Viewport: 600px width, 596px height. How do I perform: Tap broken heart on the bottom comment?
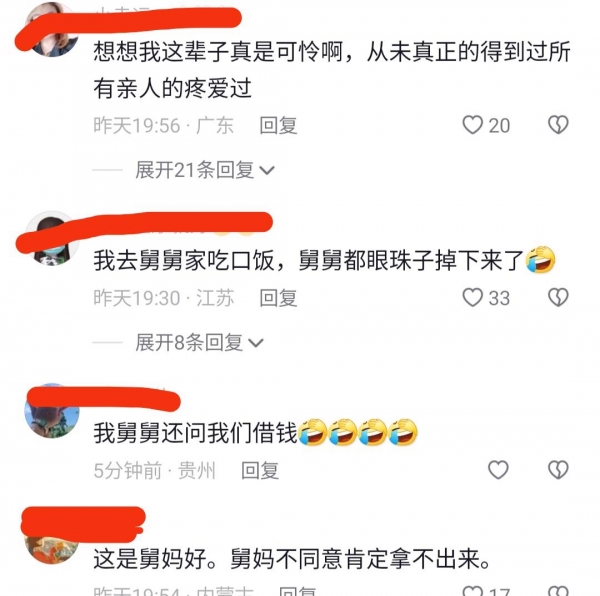558,591
